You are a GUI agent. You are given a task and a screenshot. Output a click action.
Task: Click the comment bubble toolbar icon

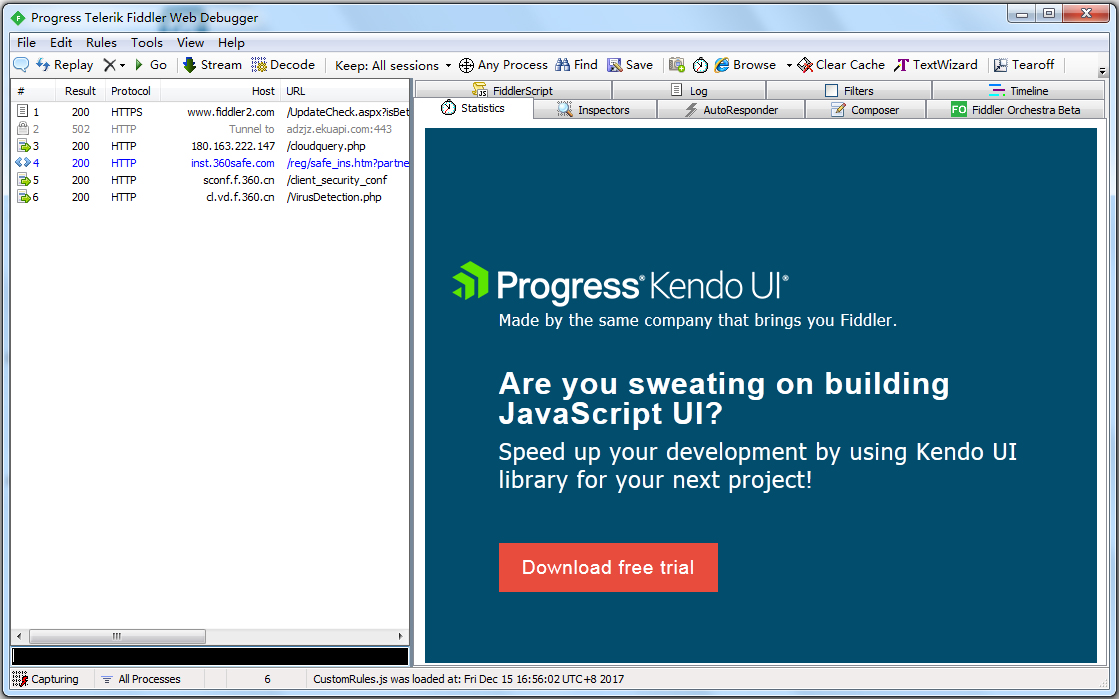click(x=21, y=65)
